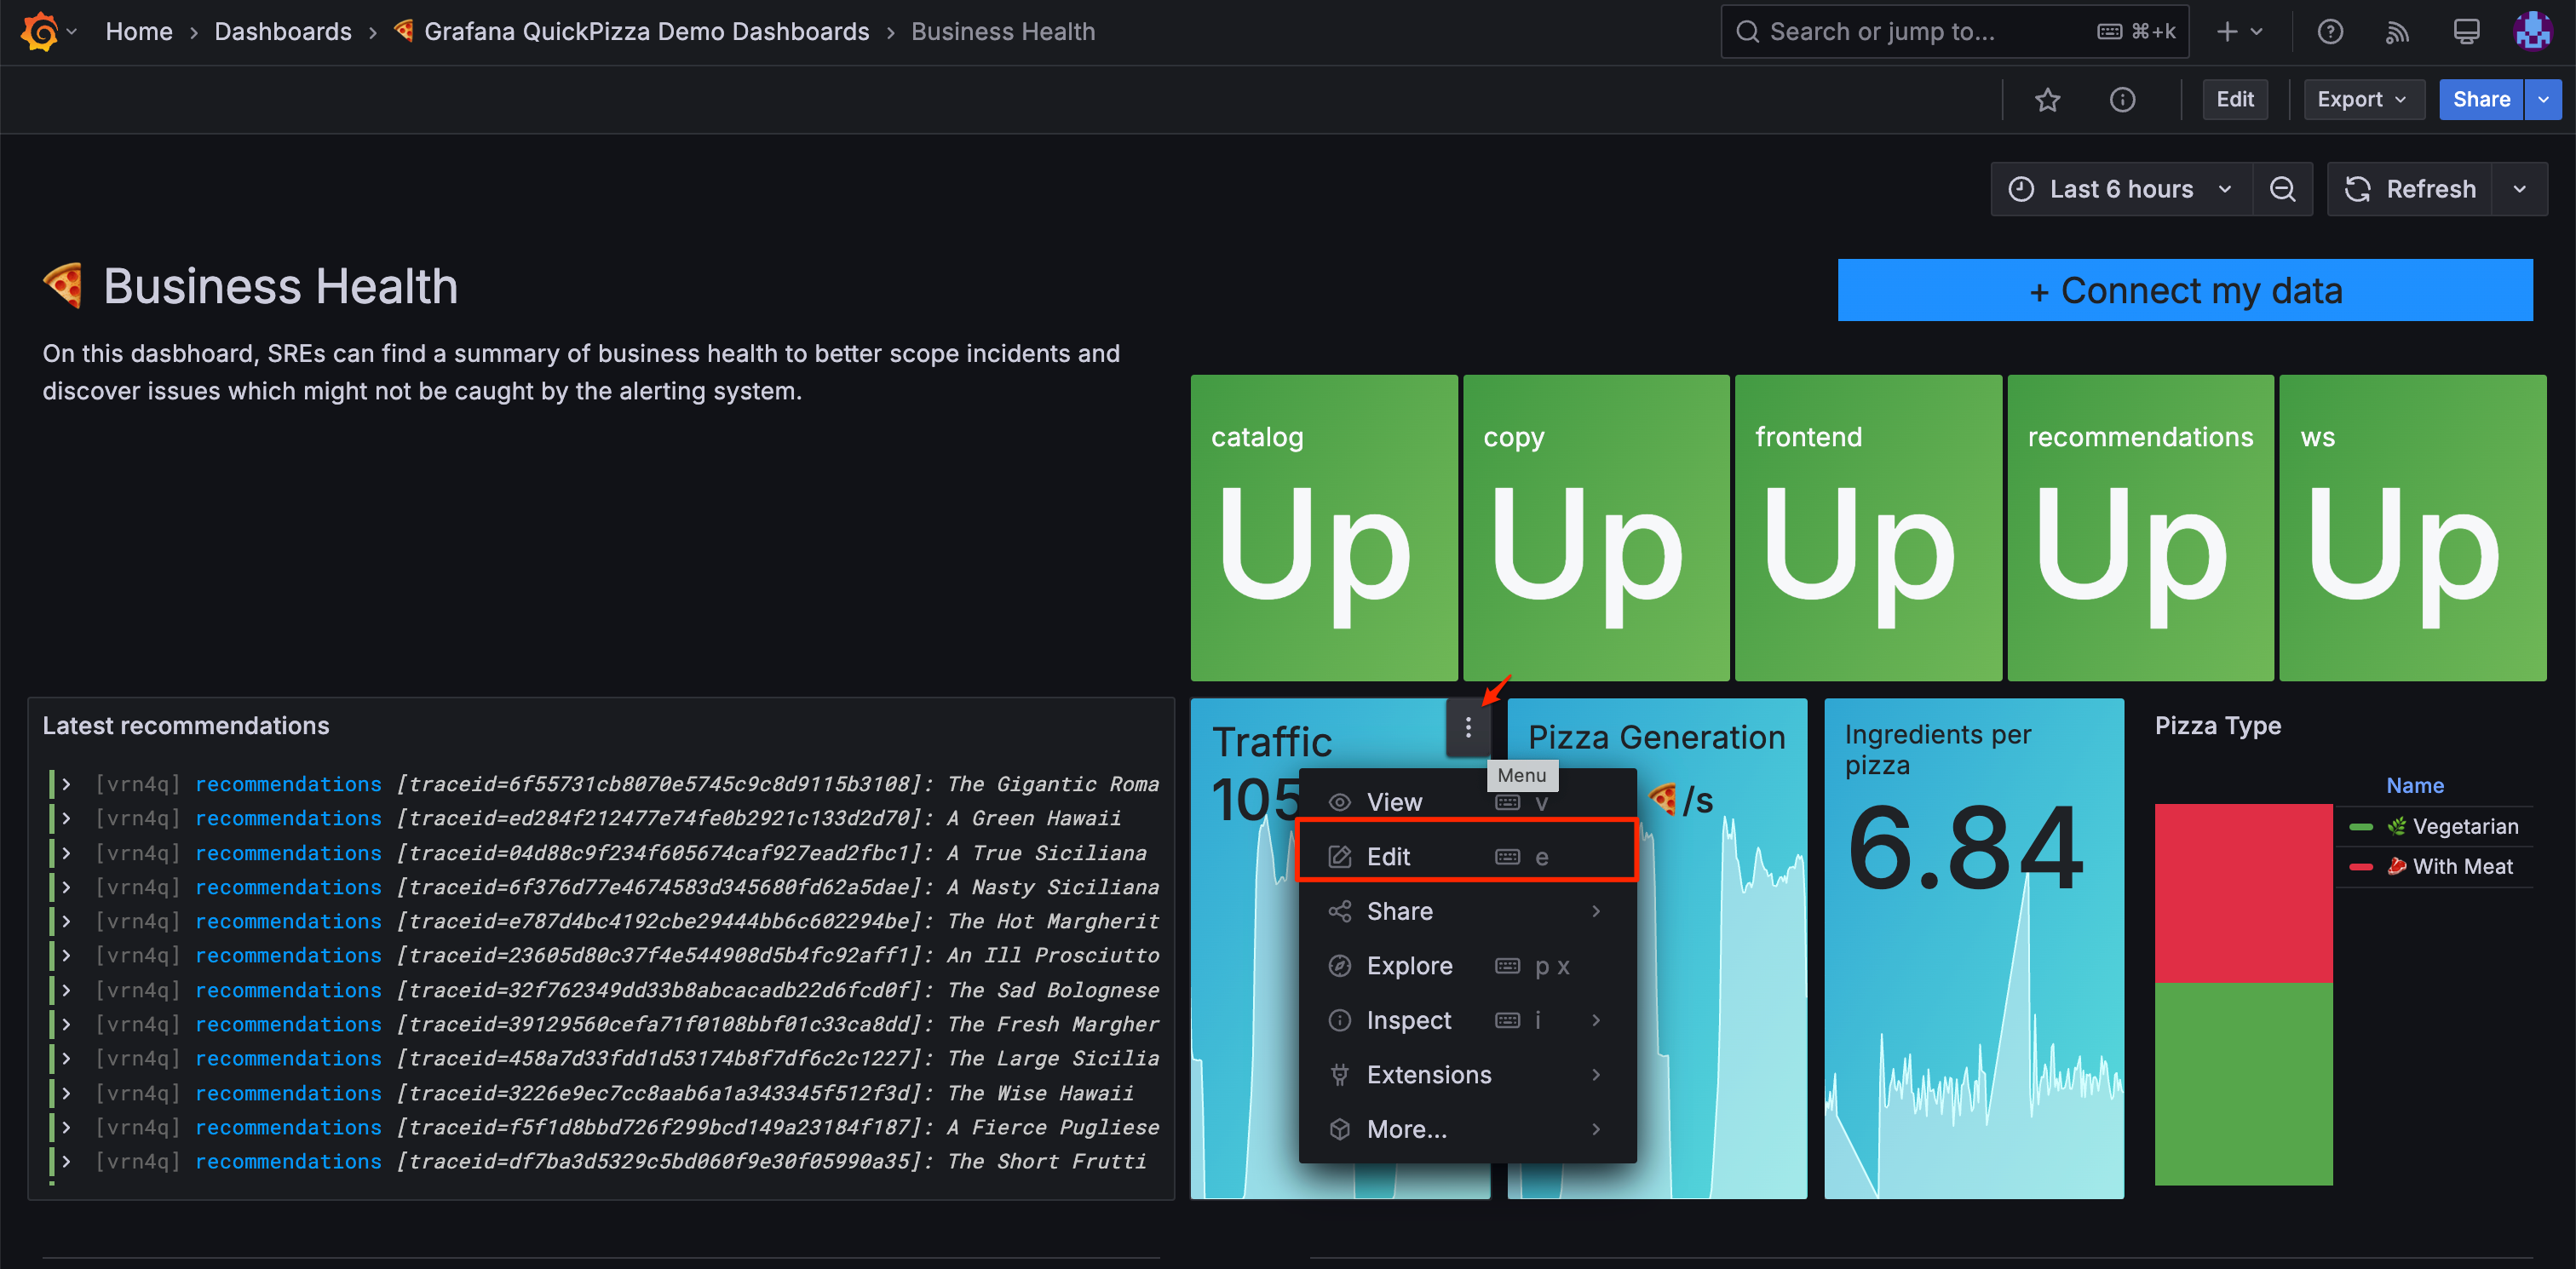Click + Connect my data button

click(x=2185, y=291)
